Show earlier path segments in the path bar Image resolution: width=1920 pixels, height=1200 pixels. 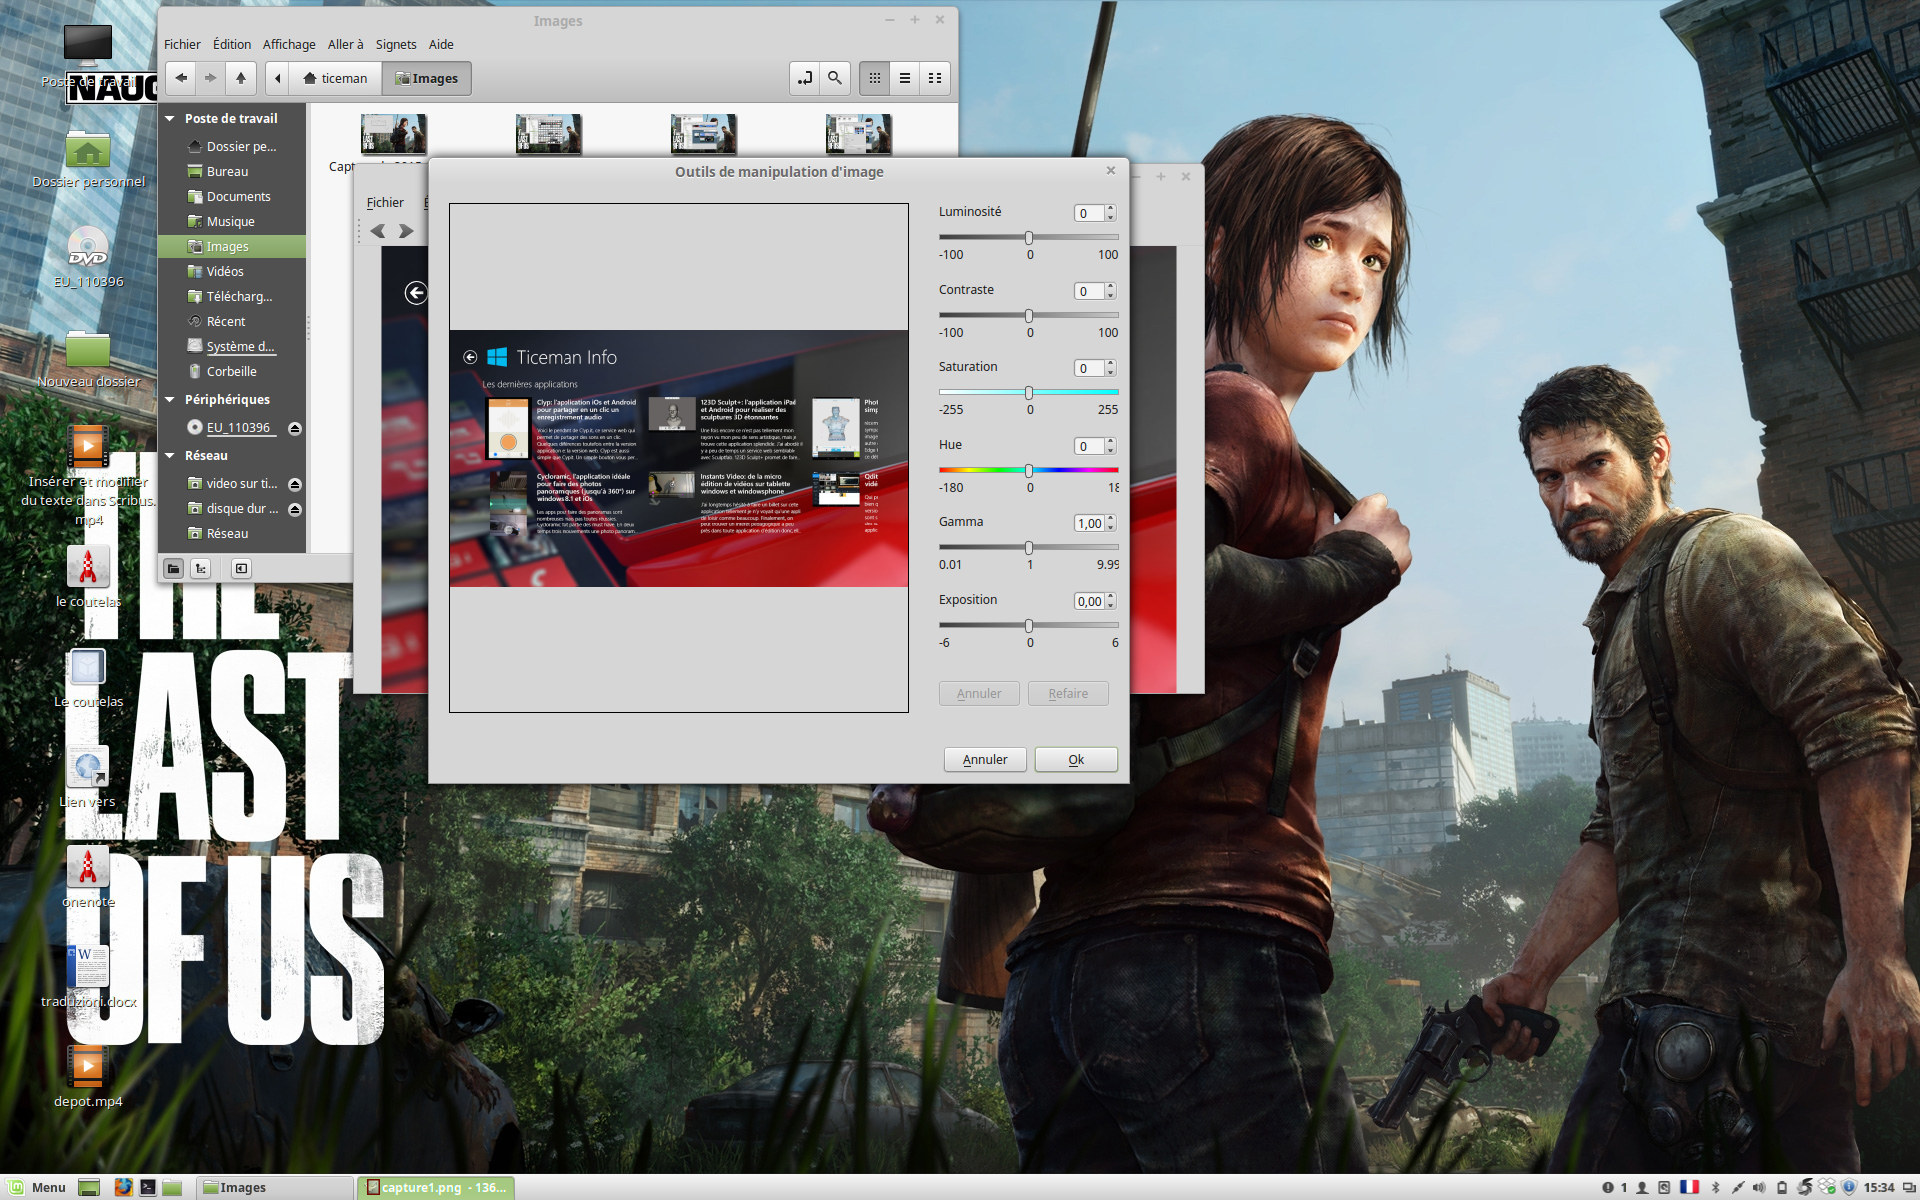pyautogui.click(x=278, y=78)
